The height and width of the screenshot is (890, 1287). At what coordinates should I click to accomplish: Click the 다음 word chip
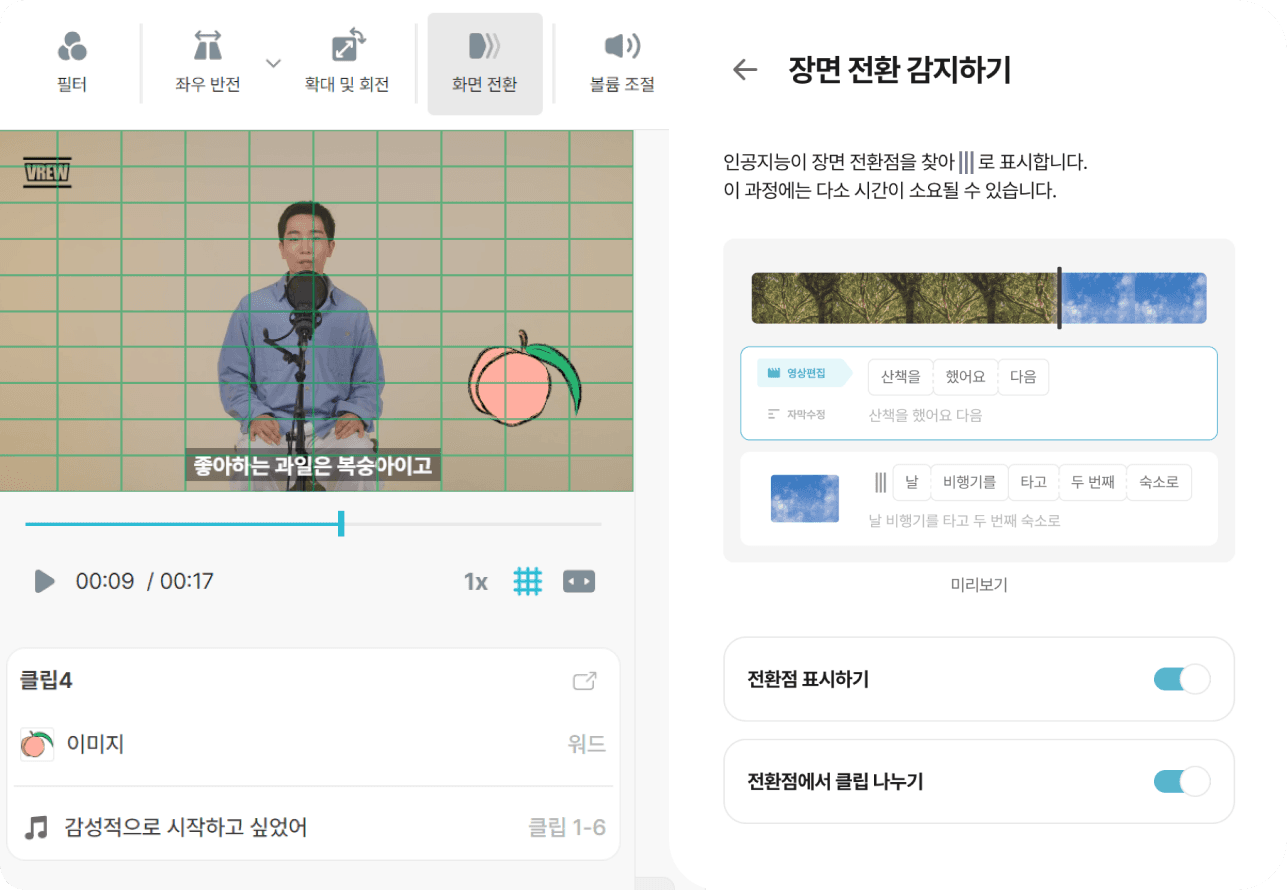pyautogui.click(x=1023, y=377)
